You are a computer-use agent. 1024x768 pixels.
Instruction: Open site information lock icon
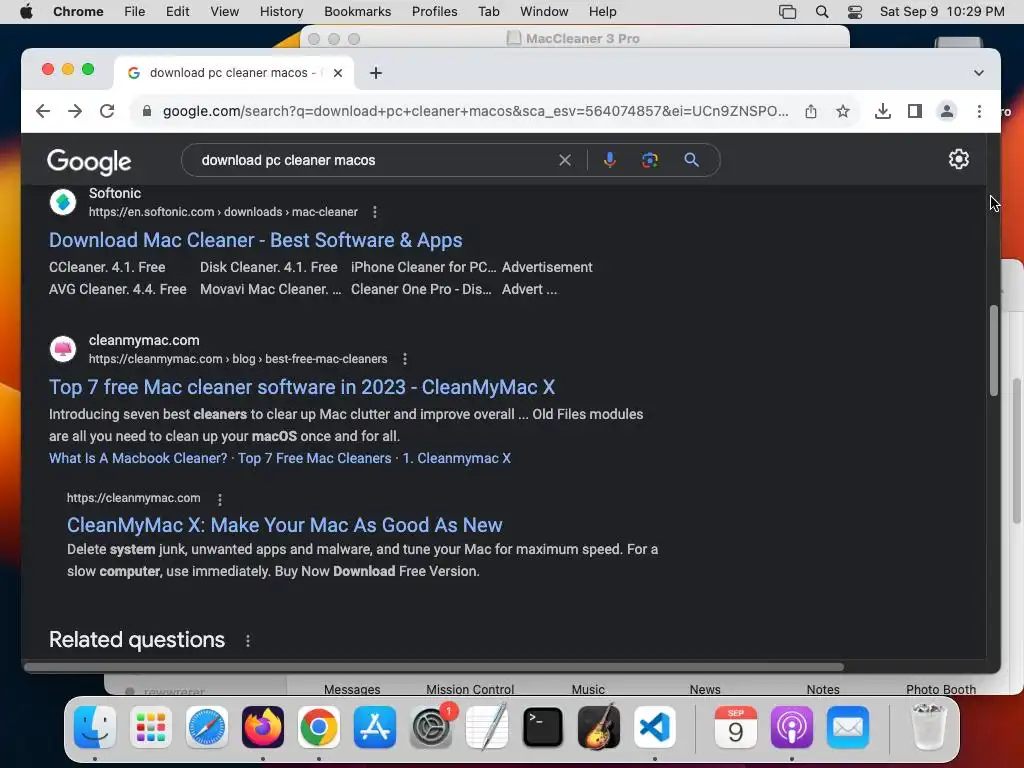(x=147, y=112)
